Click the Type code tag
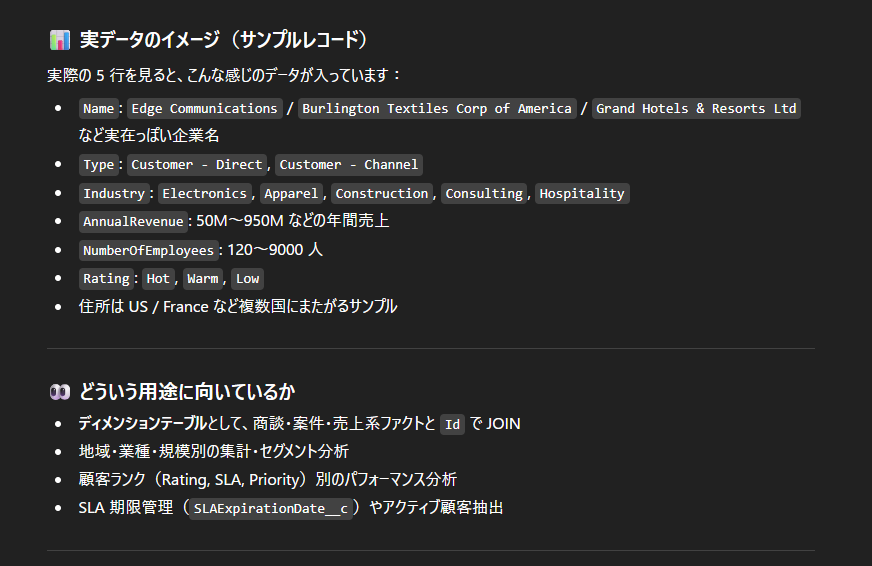 [x=98, y=165]
